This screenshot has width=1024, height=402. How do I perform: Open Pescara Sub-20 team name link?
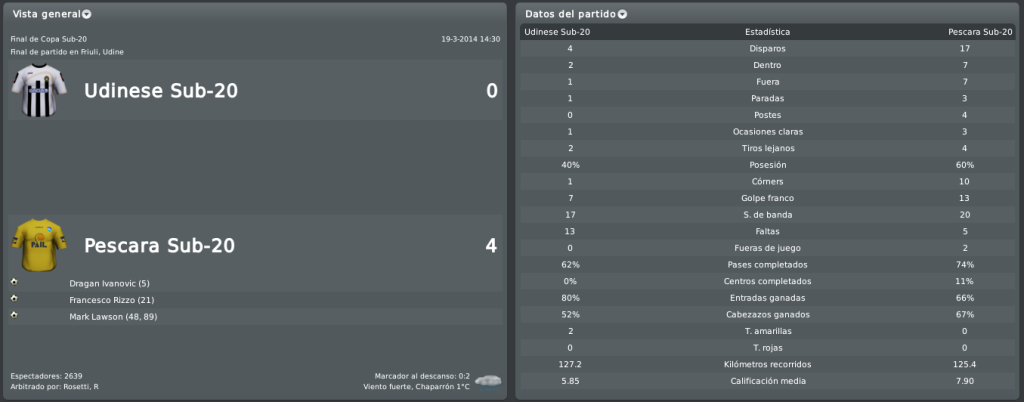159,245
